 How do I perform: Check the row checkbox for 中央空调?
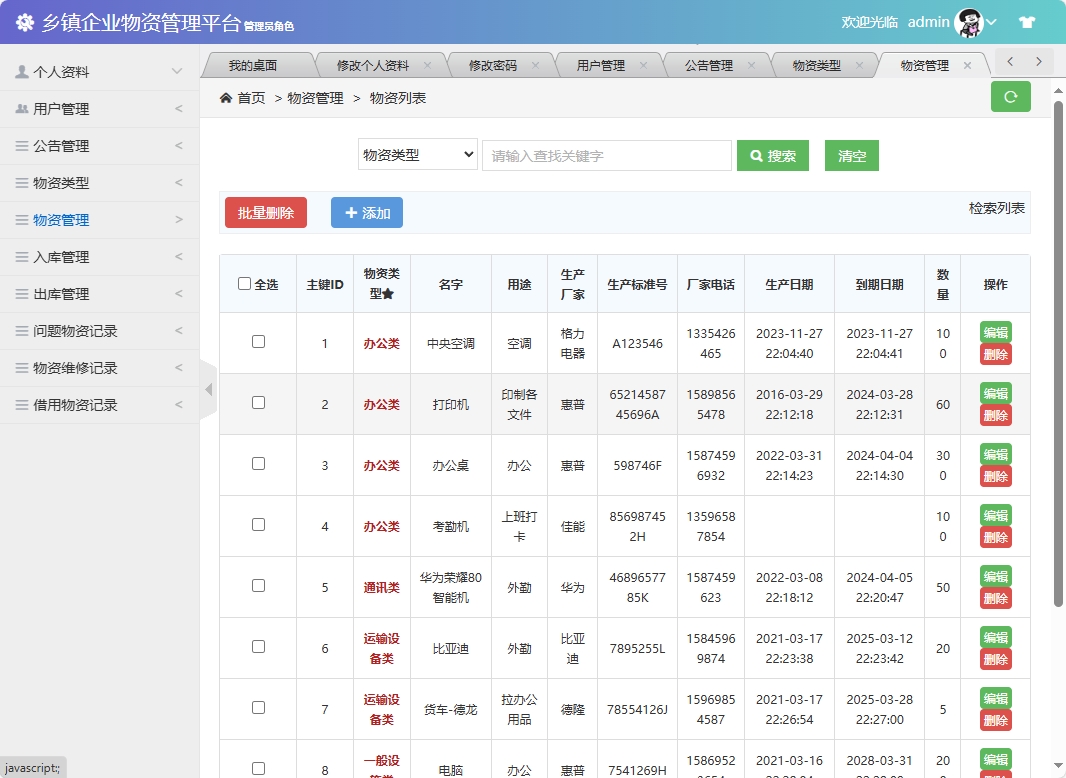257,343
